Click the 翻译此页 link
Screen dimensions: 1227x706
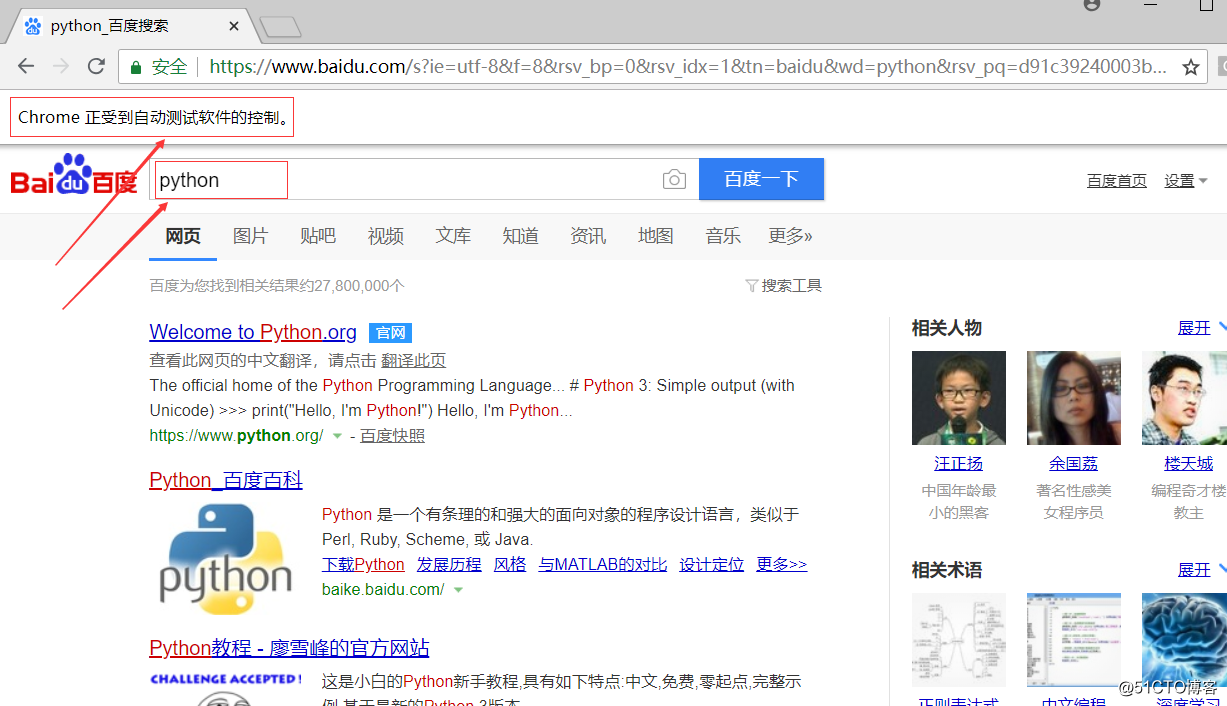click(413, 361)
